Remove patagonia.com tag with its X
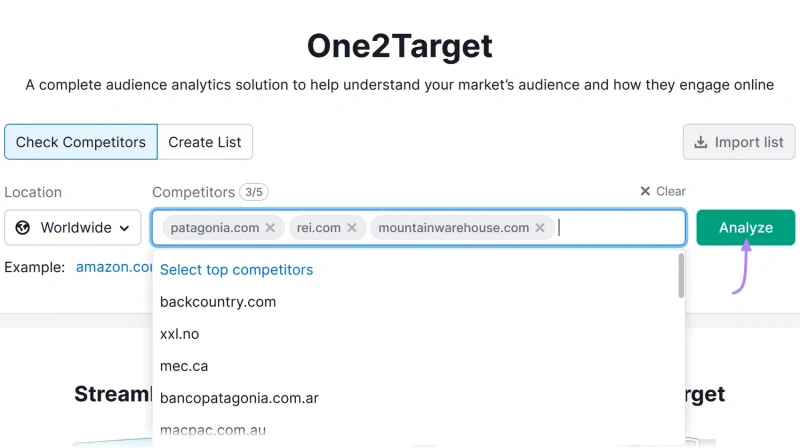Screen dimensions: 800x448 tap(270, 228)
